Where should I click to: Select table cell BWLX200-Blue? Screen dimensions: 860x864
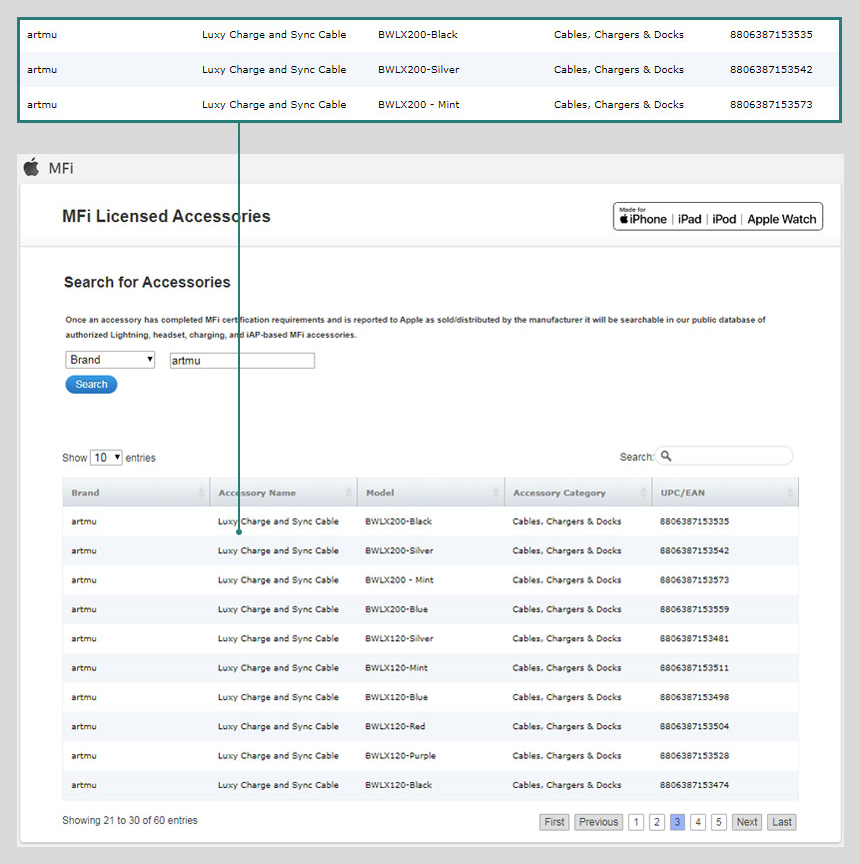(396, 609)
